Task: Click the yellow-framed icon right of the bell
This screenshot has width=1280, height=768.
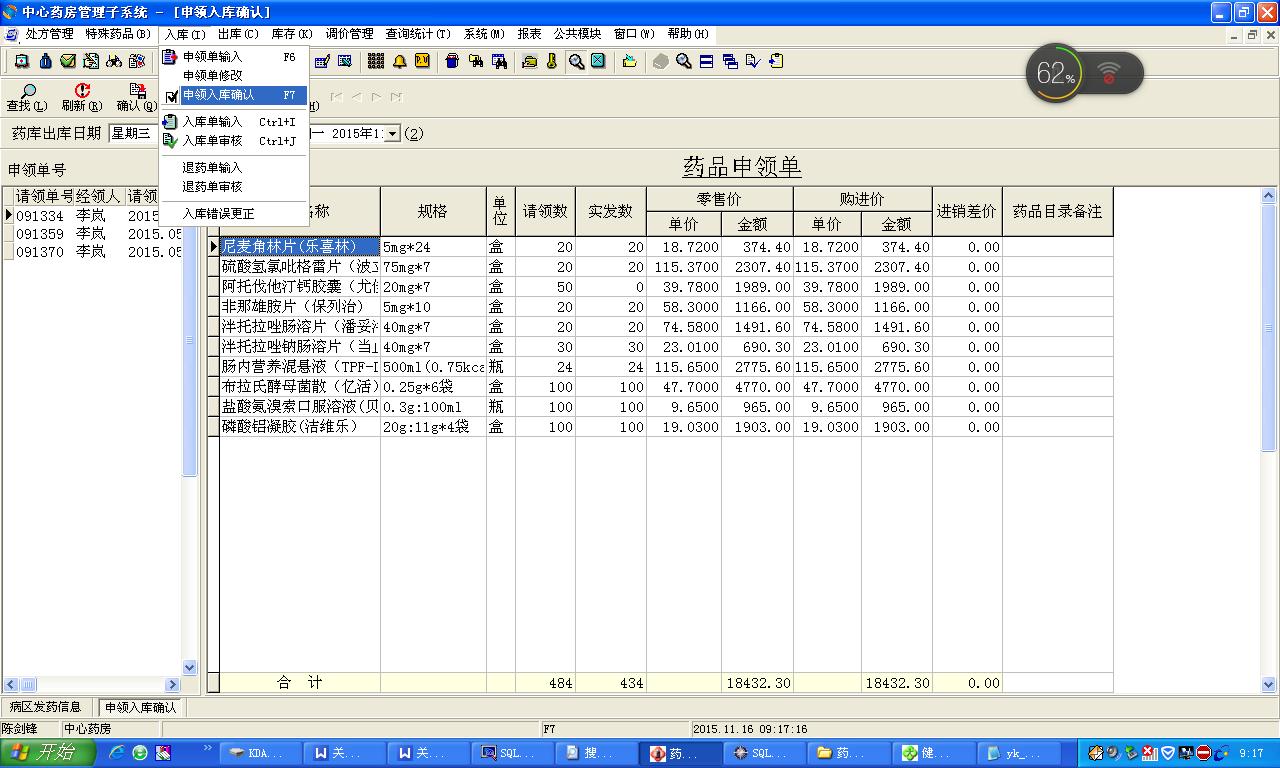Action: point(422,61)
